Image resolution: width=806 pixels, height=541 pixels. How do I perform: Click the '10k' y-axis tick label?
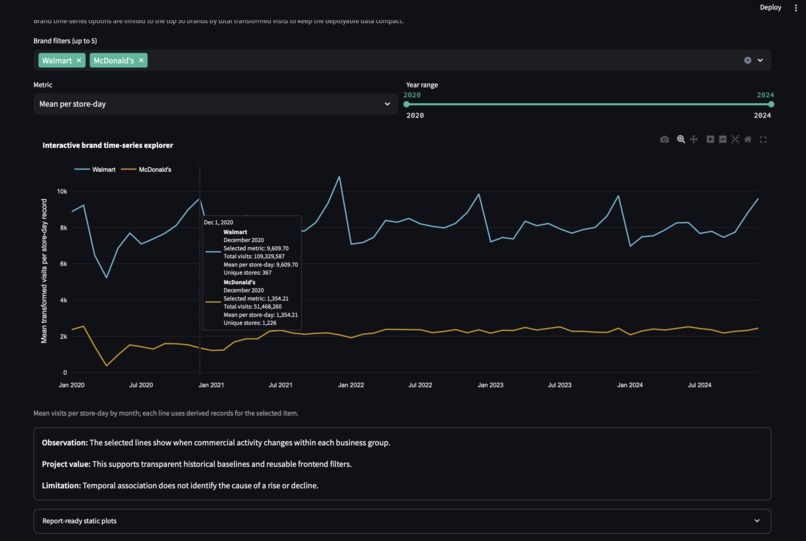pos(62,191)
